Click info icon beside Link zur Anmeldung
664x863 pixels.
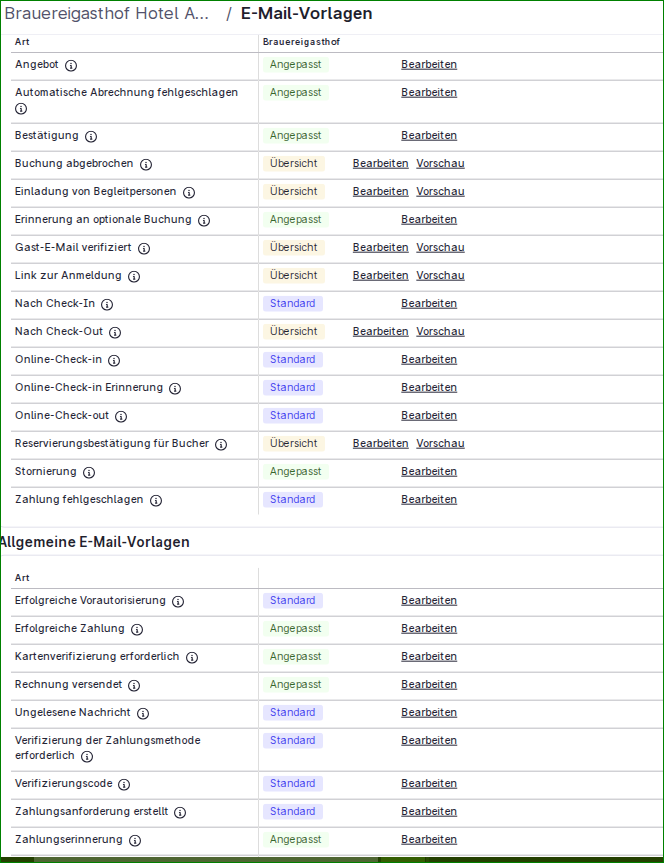[x=134, y=277]
